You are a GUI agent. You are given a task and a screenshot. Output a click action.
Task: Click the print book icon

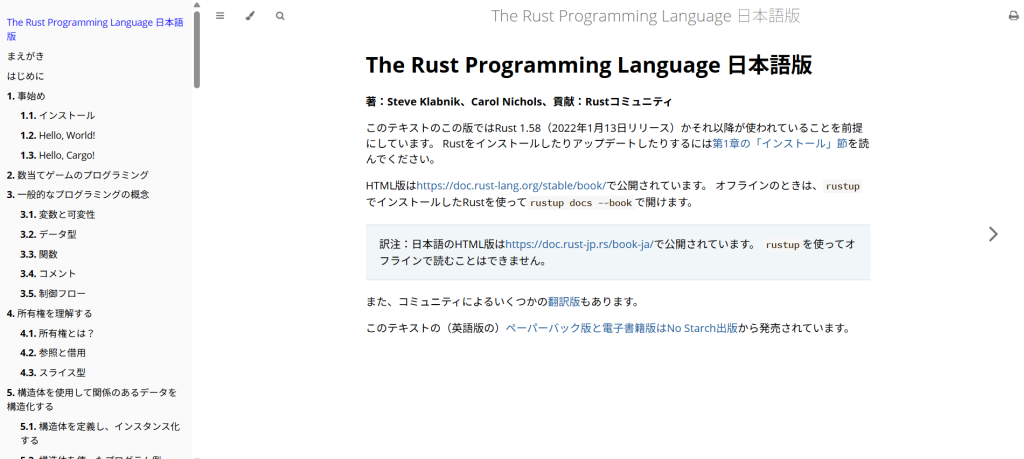1013,16
